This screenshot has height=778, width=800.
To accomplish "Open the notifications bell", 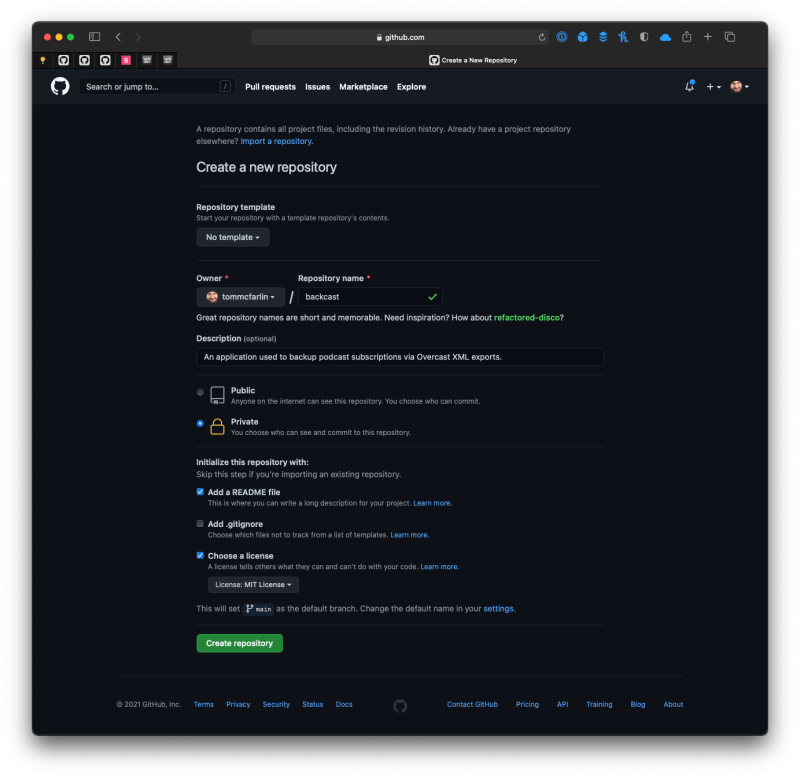I will pos(689,86).
